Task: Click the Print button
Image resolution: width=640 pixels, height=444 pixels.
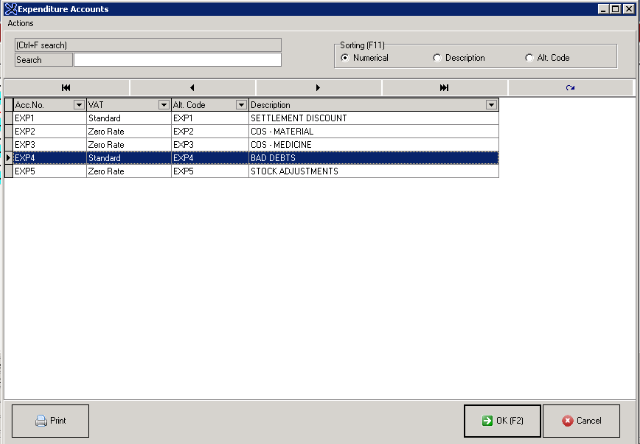Action: click(51, 421)
